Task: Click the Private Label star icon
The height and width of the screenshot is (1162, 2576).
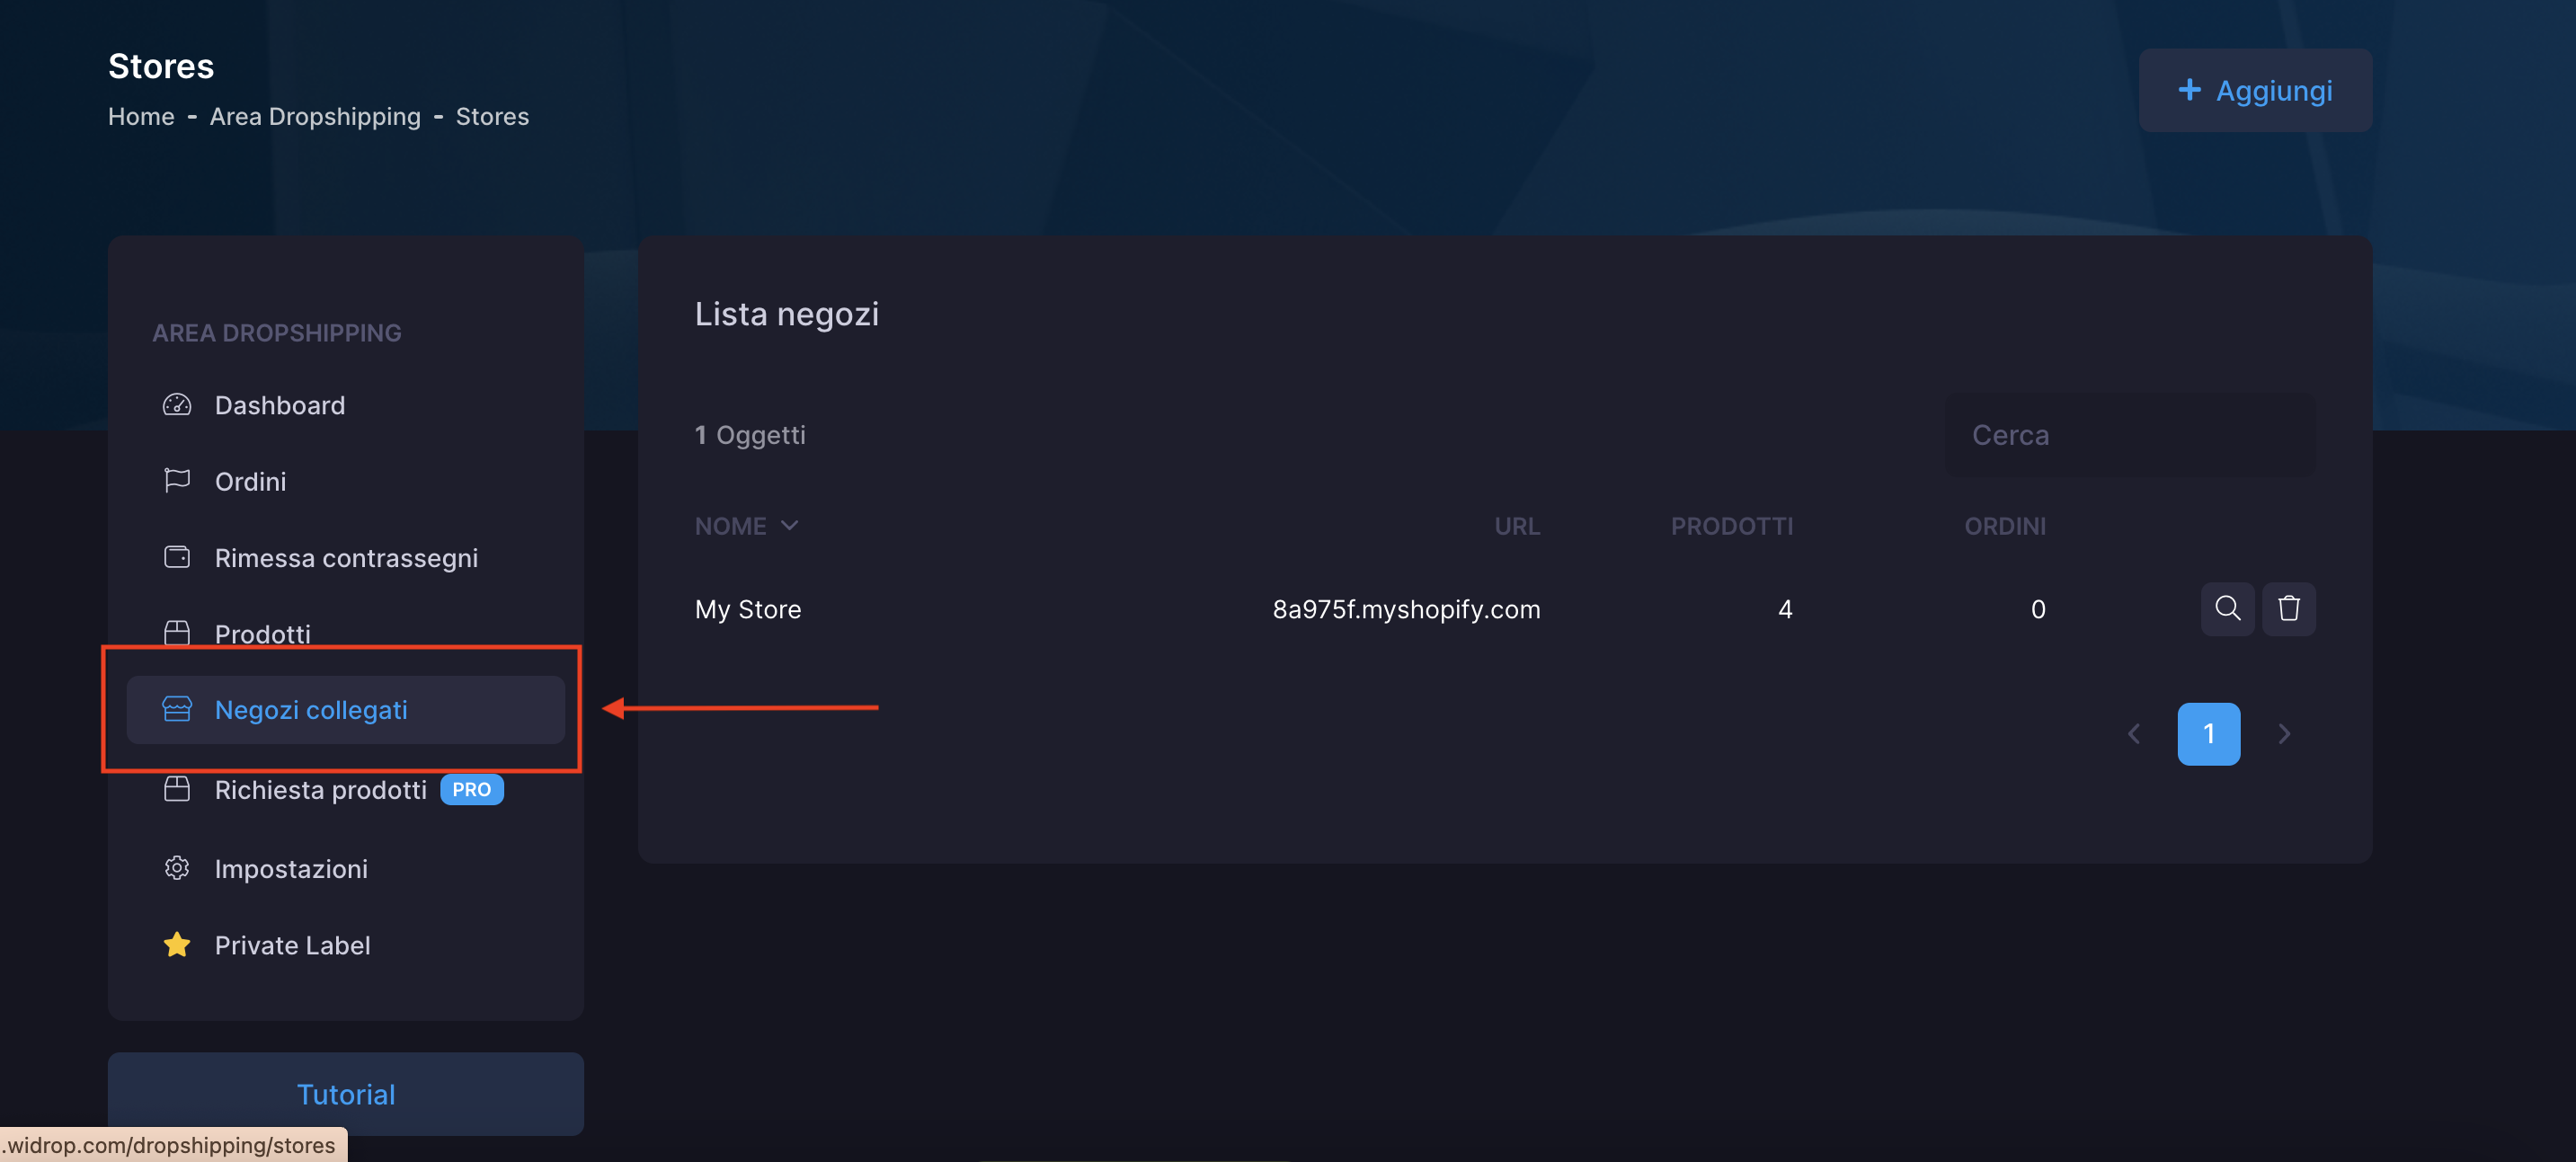Action: (177, 944)
